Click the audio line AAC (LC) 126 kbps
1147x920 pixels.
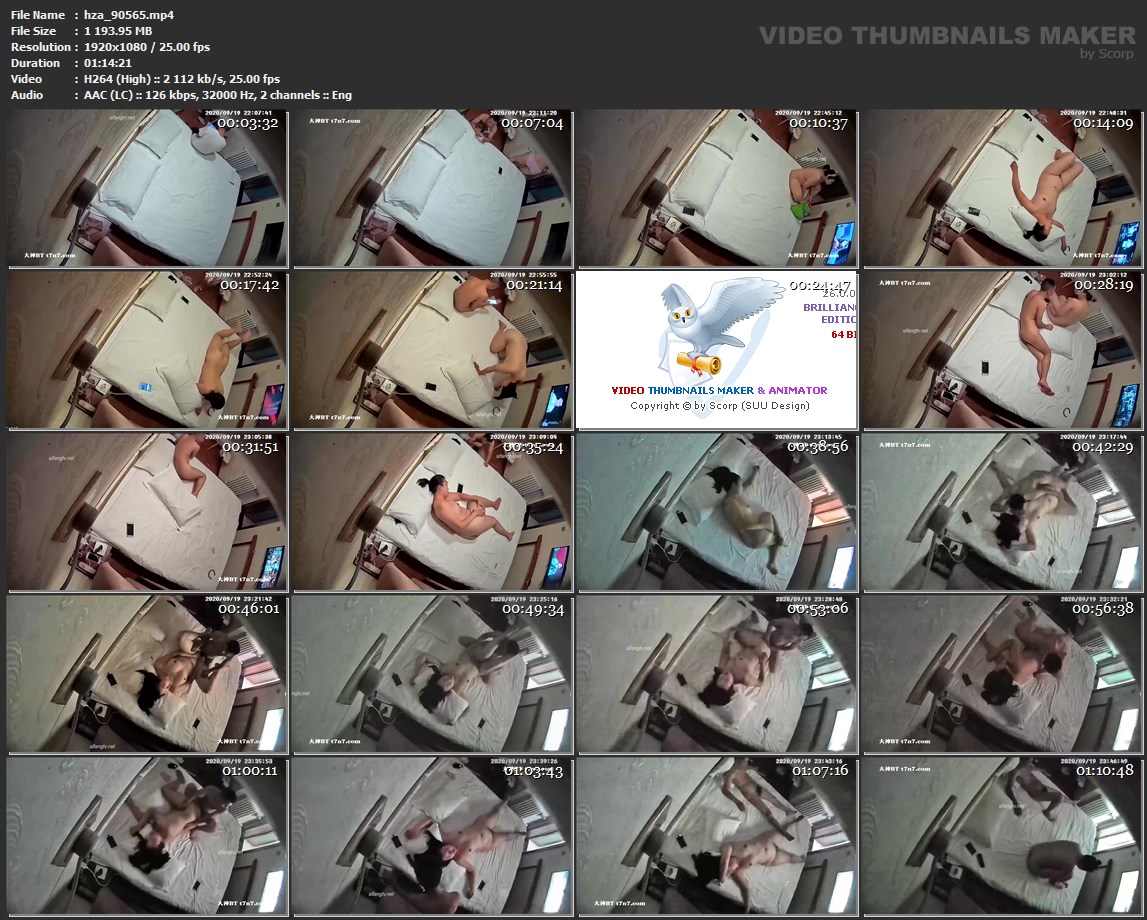point(217,95)
